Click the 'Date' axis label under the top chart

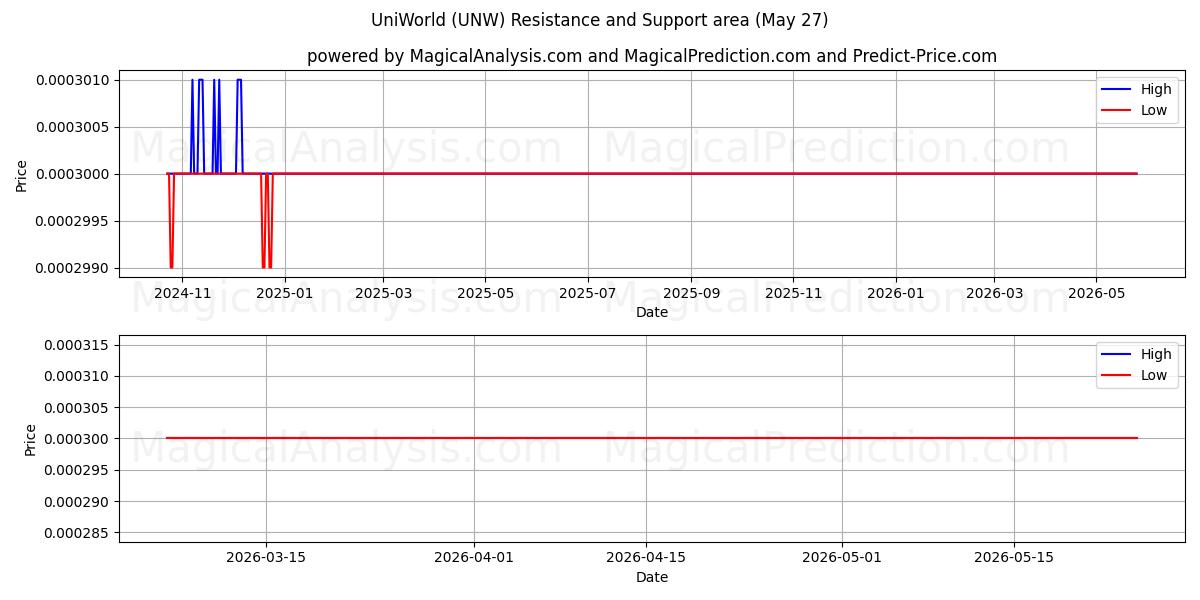[x=652, y=312]
